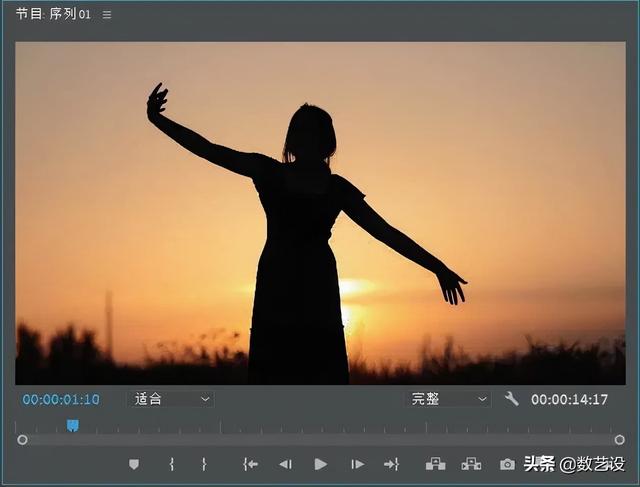Screen dimensions: 640x487
Task: Open the panel menu beside 序列01
Action: pyautogui.click(x=107, y=15)
